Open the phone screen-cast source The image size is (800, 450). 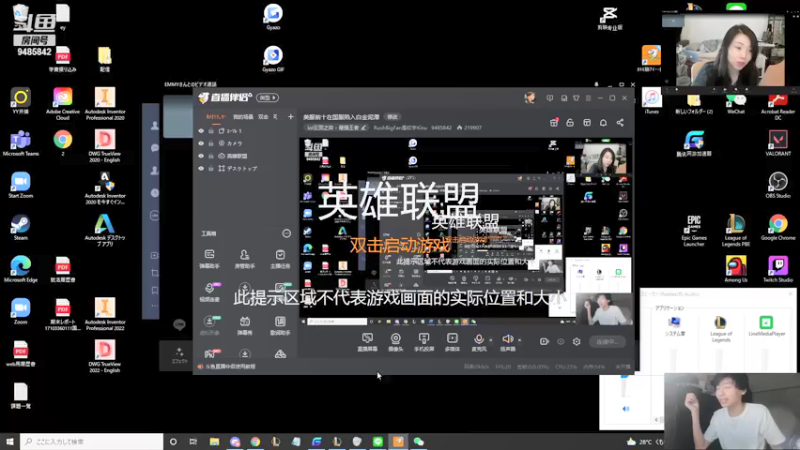(x=423, y=342)
